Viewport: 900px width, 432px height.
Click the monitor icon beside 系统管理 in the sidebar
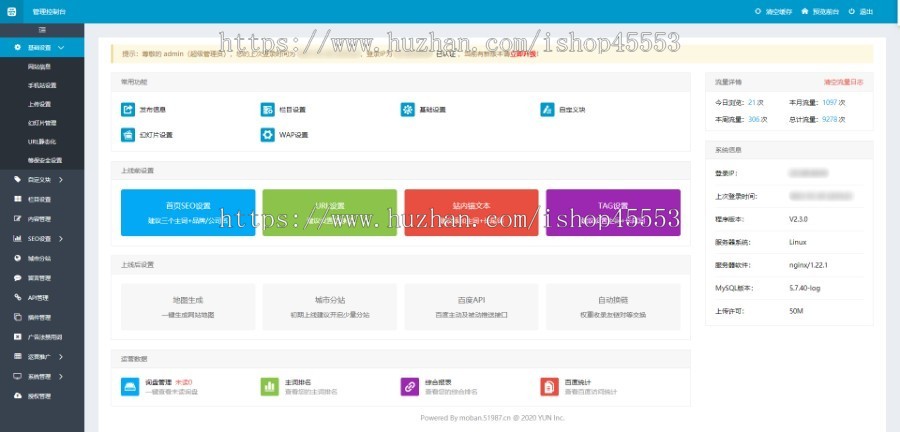(x=18, y=376)
